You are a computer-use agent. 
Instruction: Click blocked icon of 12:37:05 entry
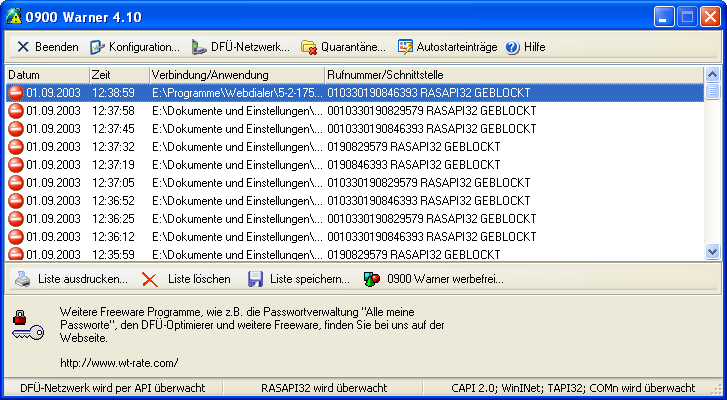16,183
